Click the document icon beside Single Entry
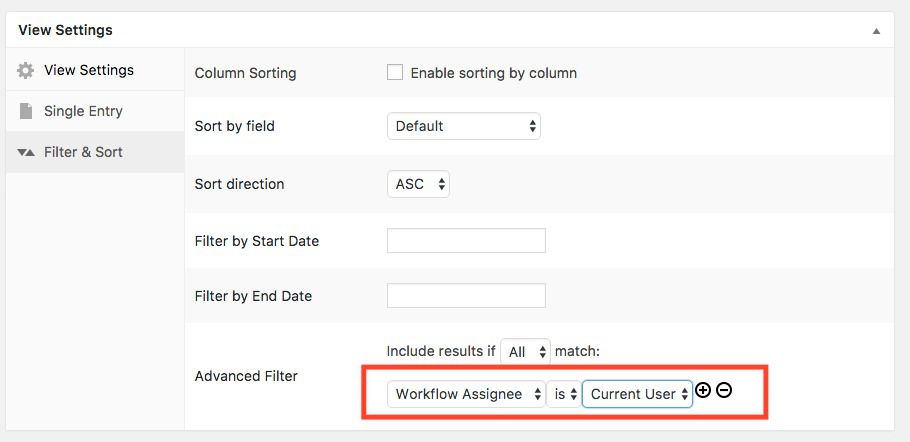 [x=26, y=111]
